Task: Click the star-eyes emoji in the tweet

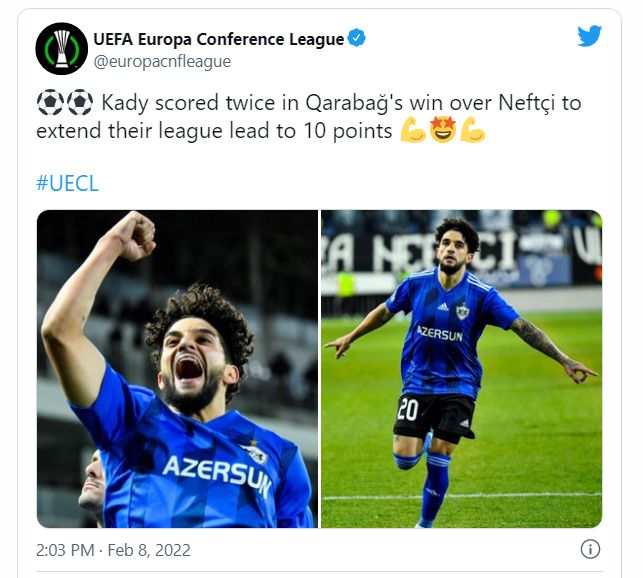Action: pos(443,130)
